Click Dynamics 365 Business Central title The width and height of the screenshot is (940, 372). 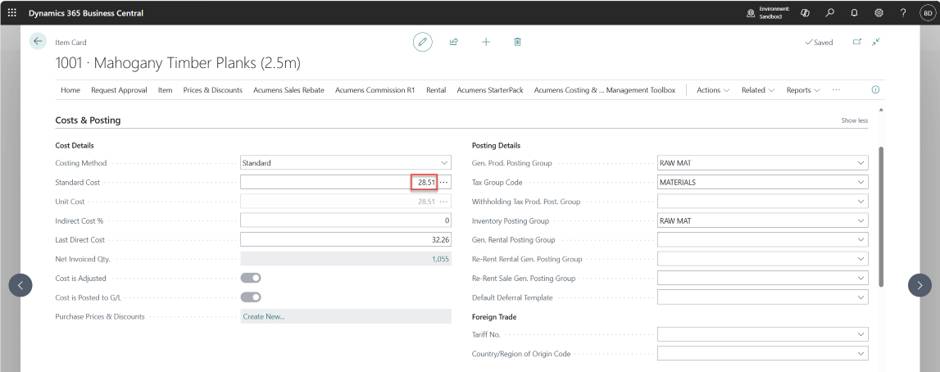[86, 13]
